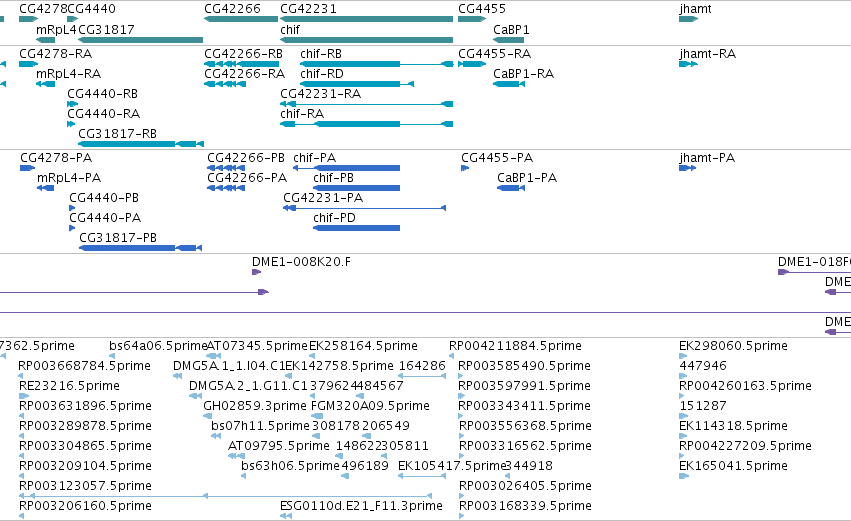Select the mRpL4-RA transcript label

coord(68,74)
